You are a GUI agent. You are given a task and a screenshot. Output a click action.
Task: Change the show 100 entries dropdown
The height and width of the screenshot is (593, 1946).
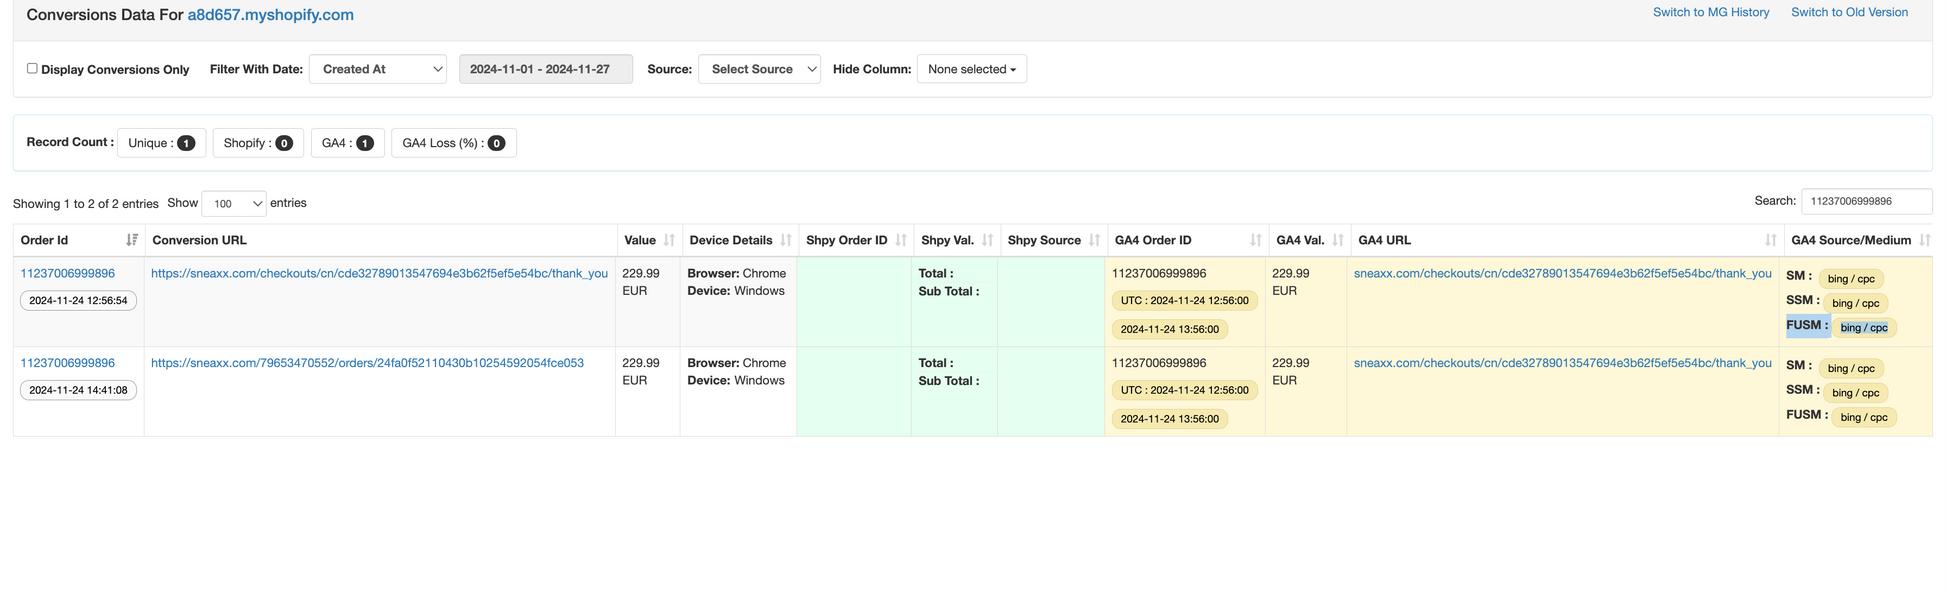click(x=234, y=203)
